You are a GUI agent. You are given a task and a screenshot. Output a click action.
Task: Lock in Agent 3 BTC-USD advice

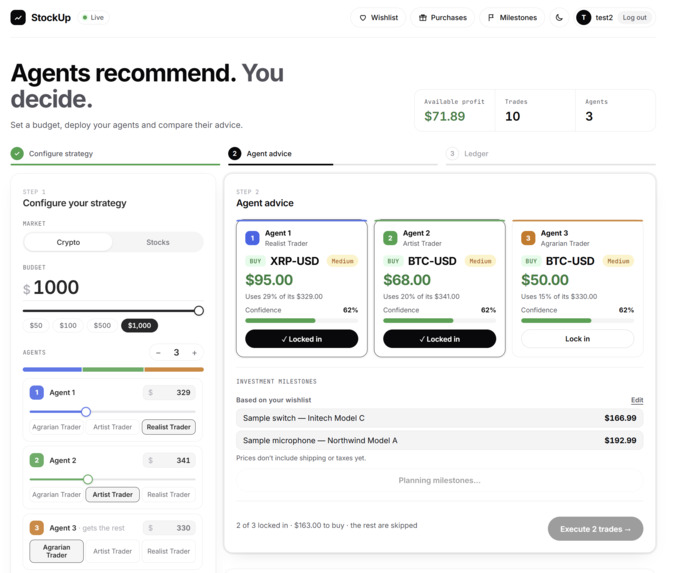coord(577,339)
